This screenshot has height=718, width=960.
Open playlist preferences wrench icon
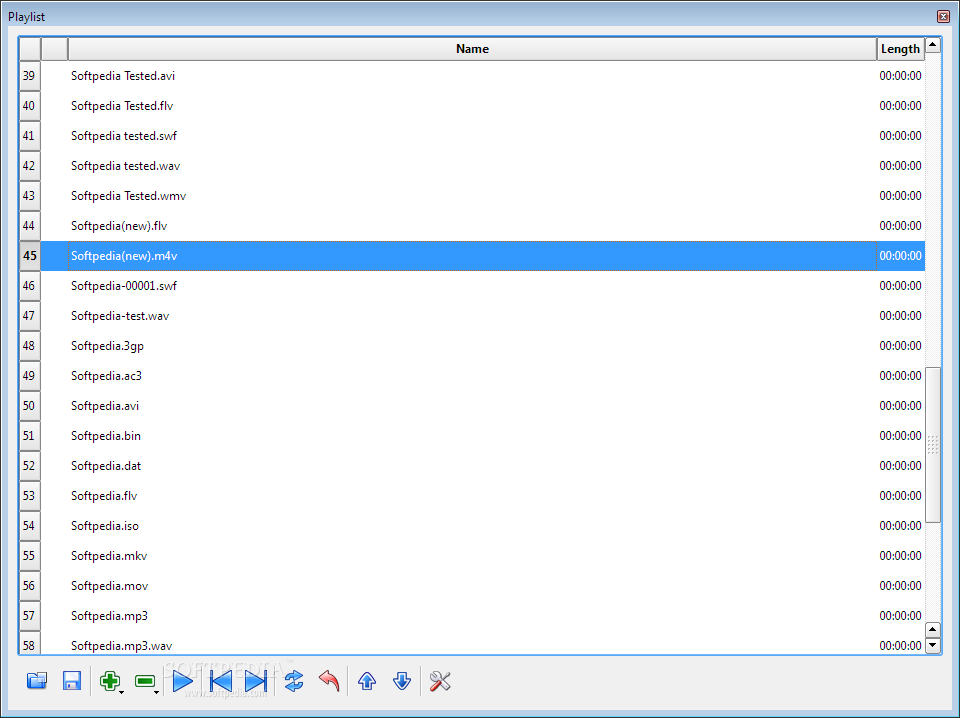tap(440, 681)
